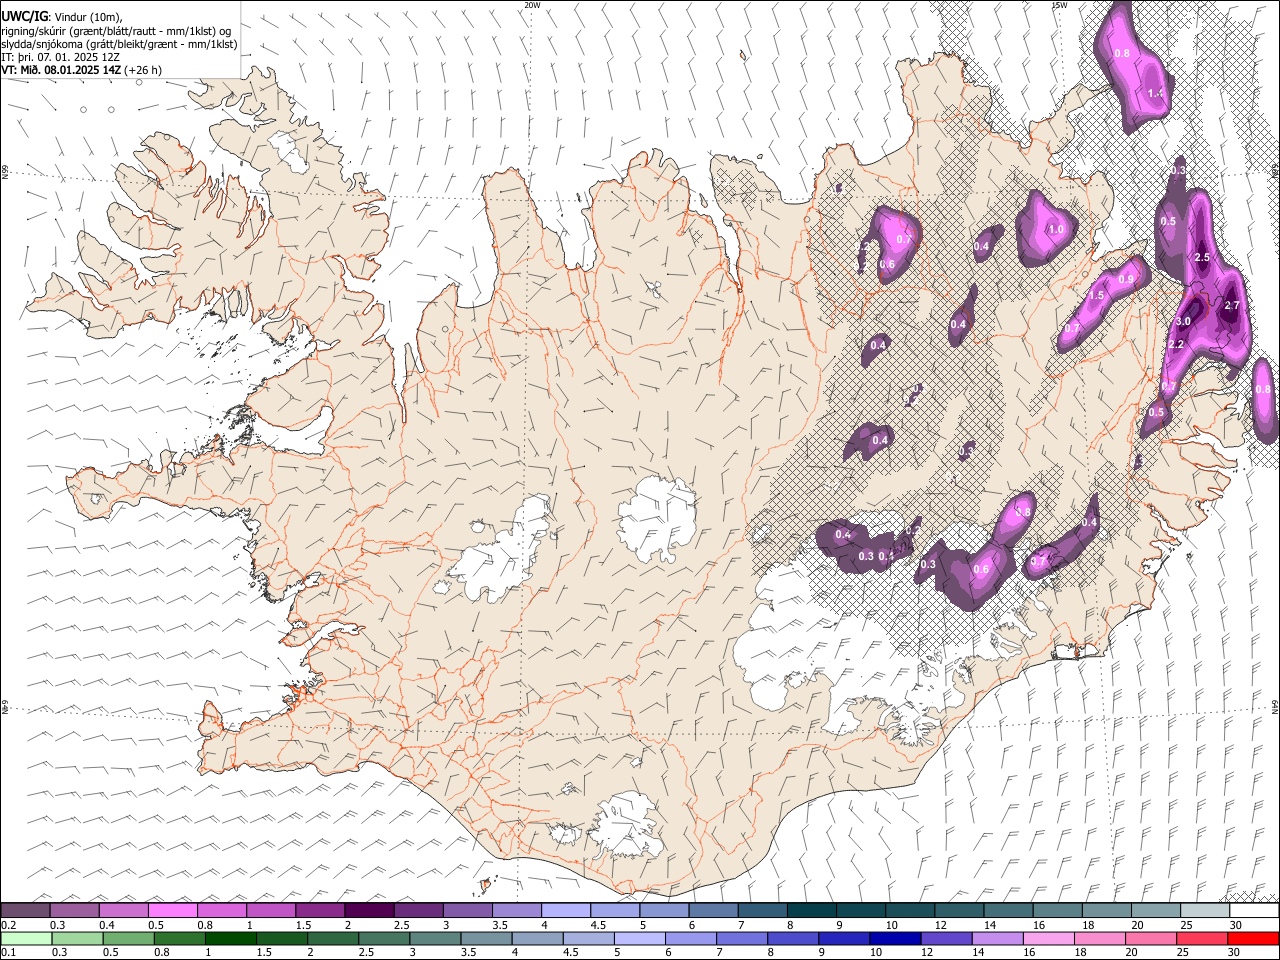Select the bright red 30 swatch in lower legend row
This screenshot has width=1280, height=960.
point(1254,938)
